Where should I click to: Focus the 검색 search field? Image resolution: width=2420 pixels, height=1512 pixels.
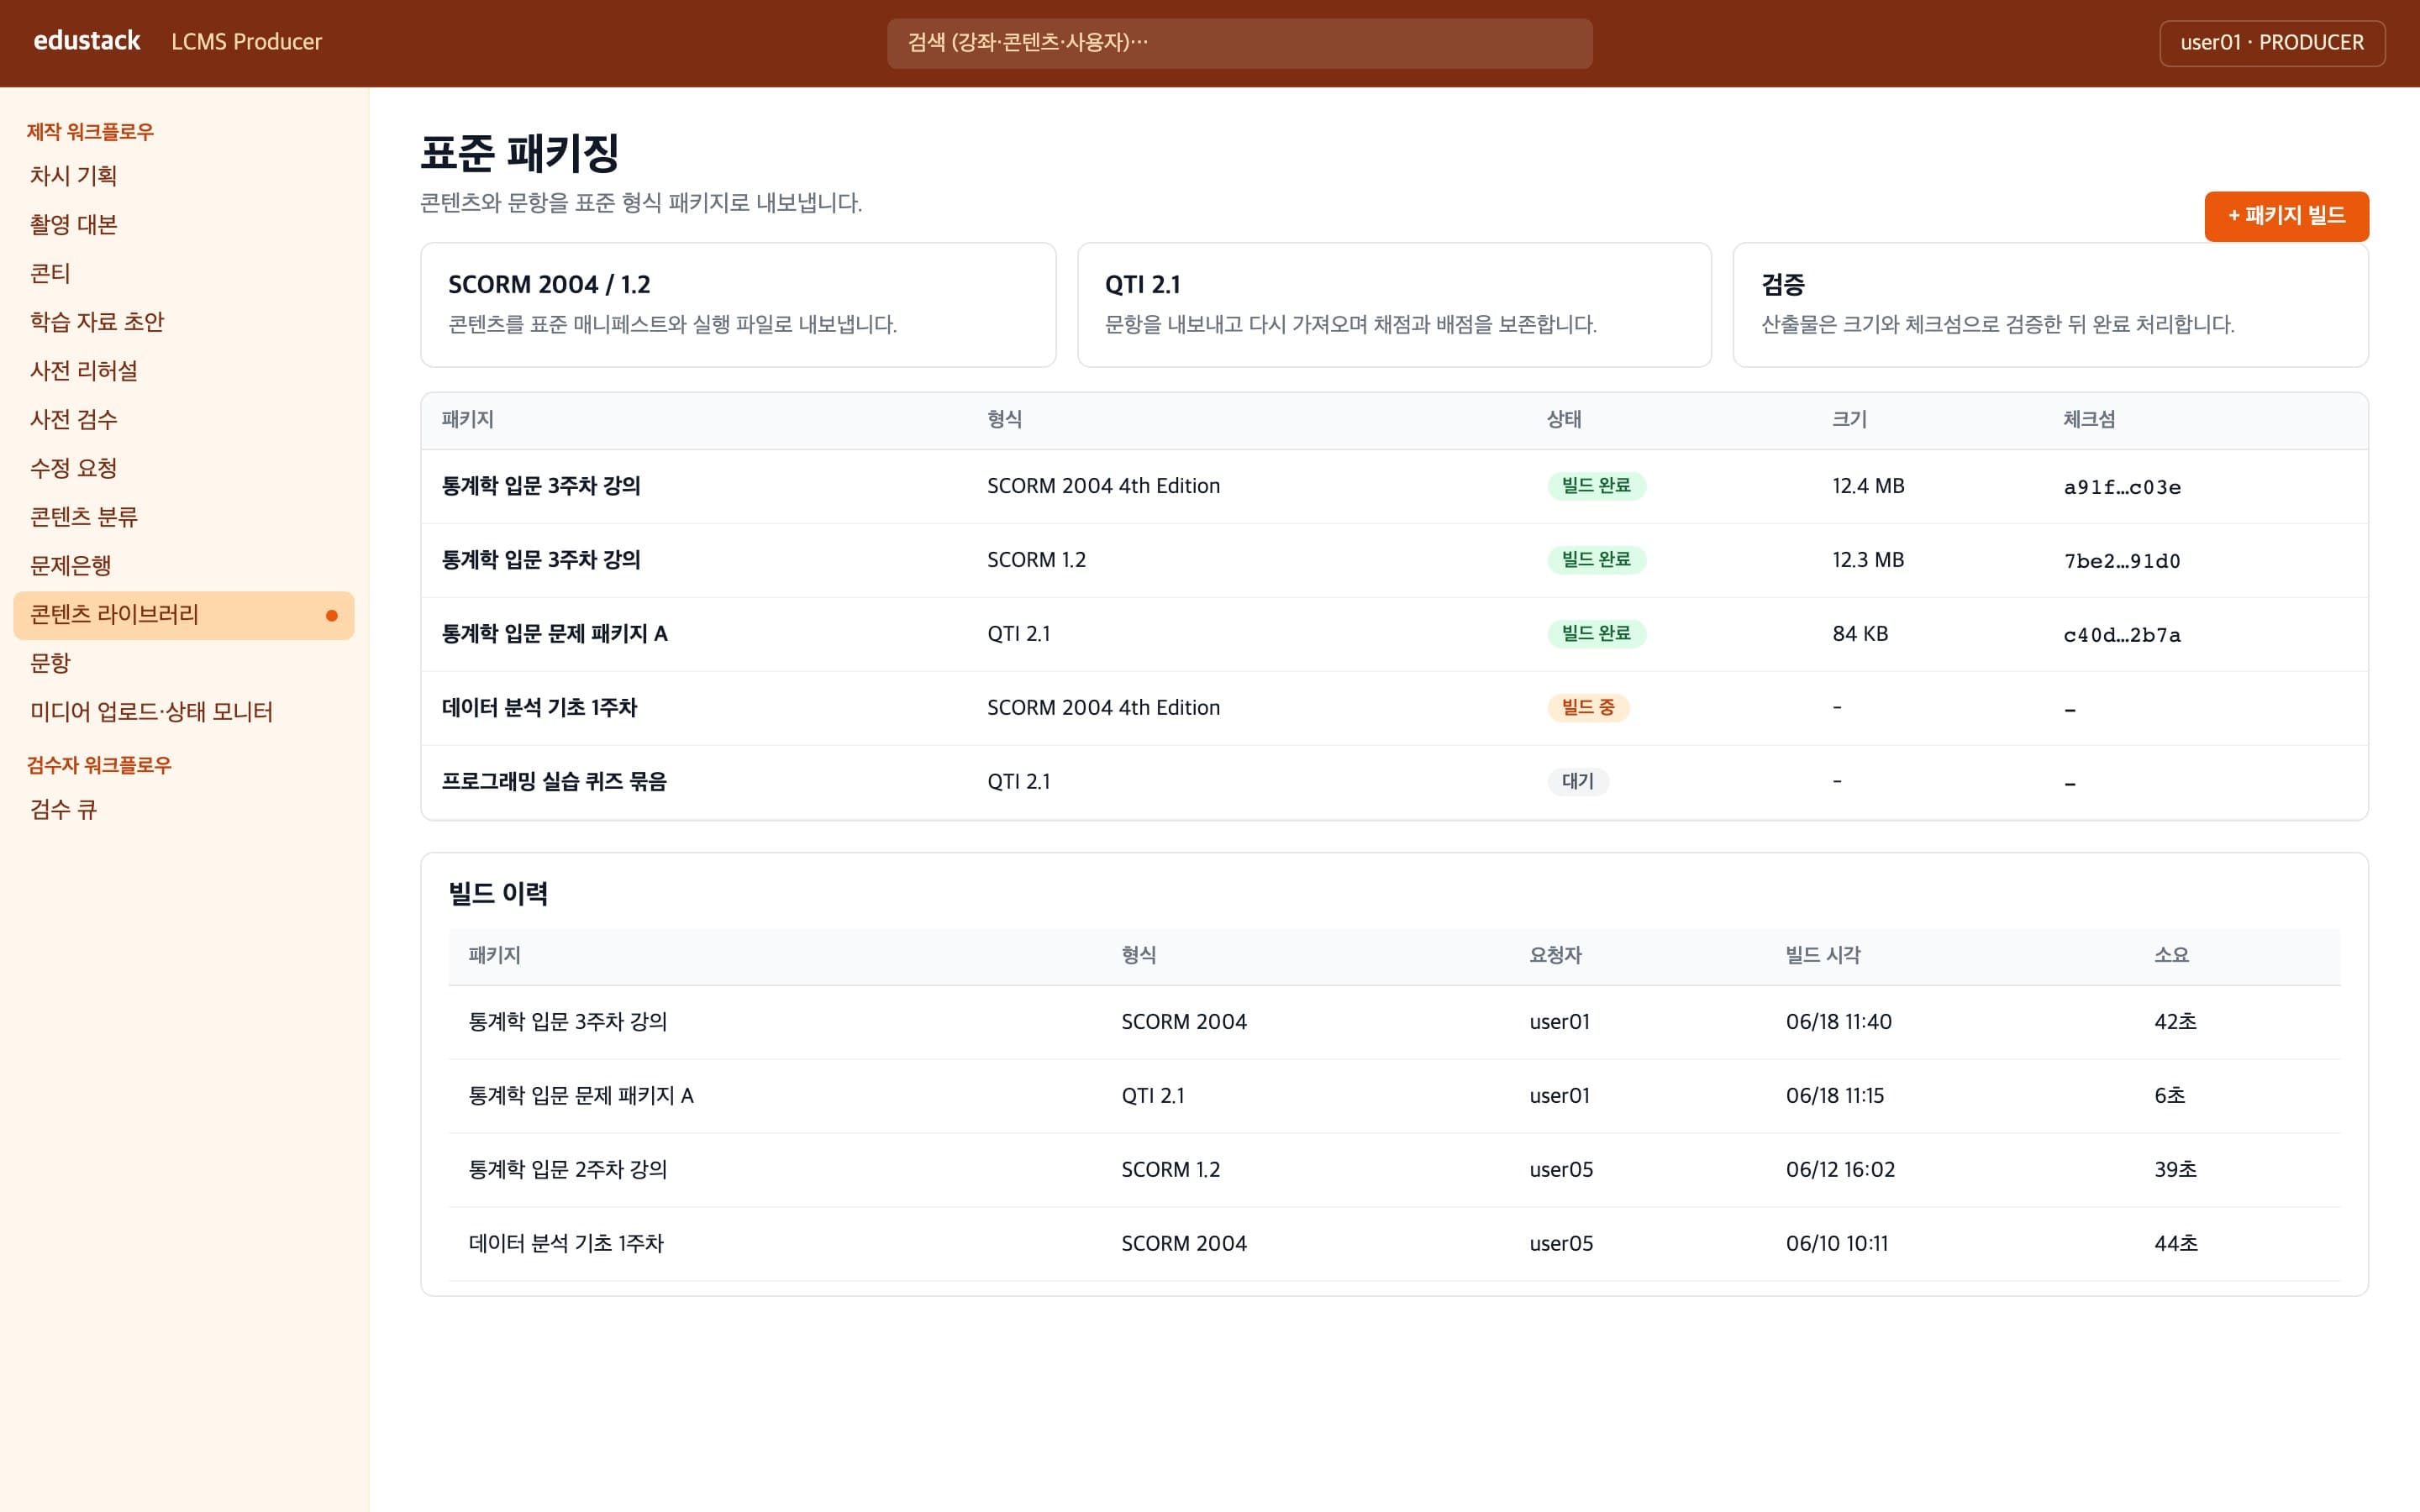1239,43
